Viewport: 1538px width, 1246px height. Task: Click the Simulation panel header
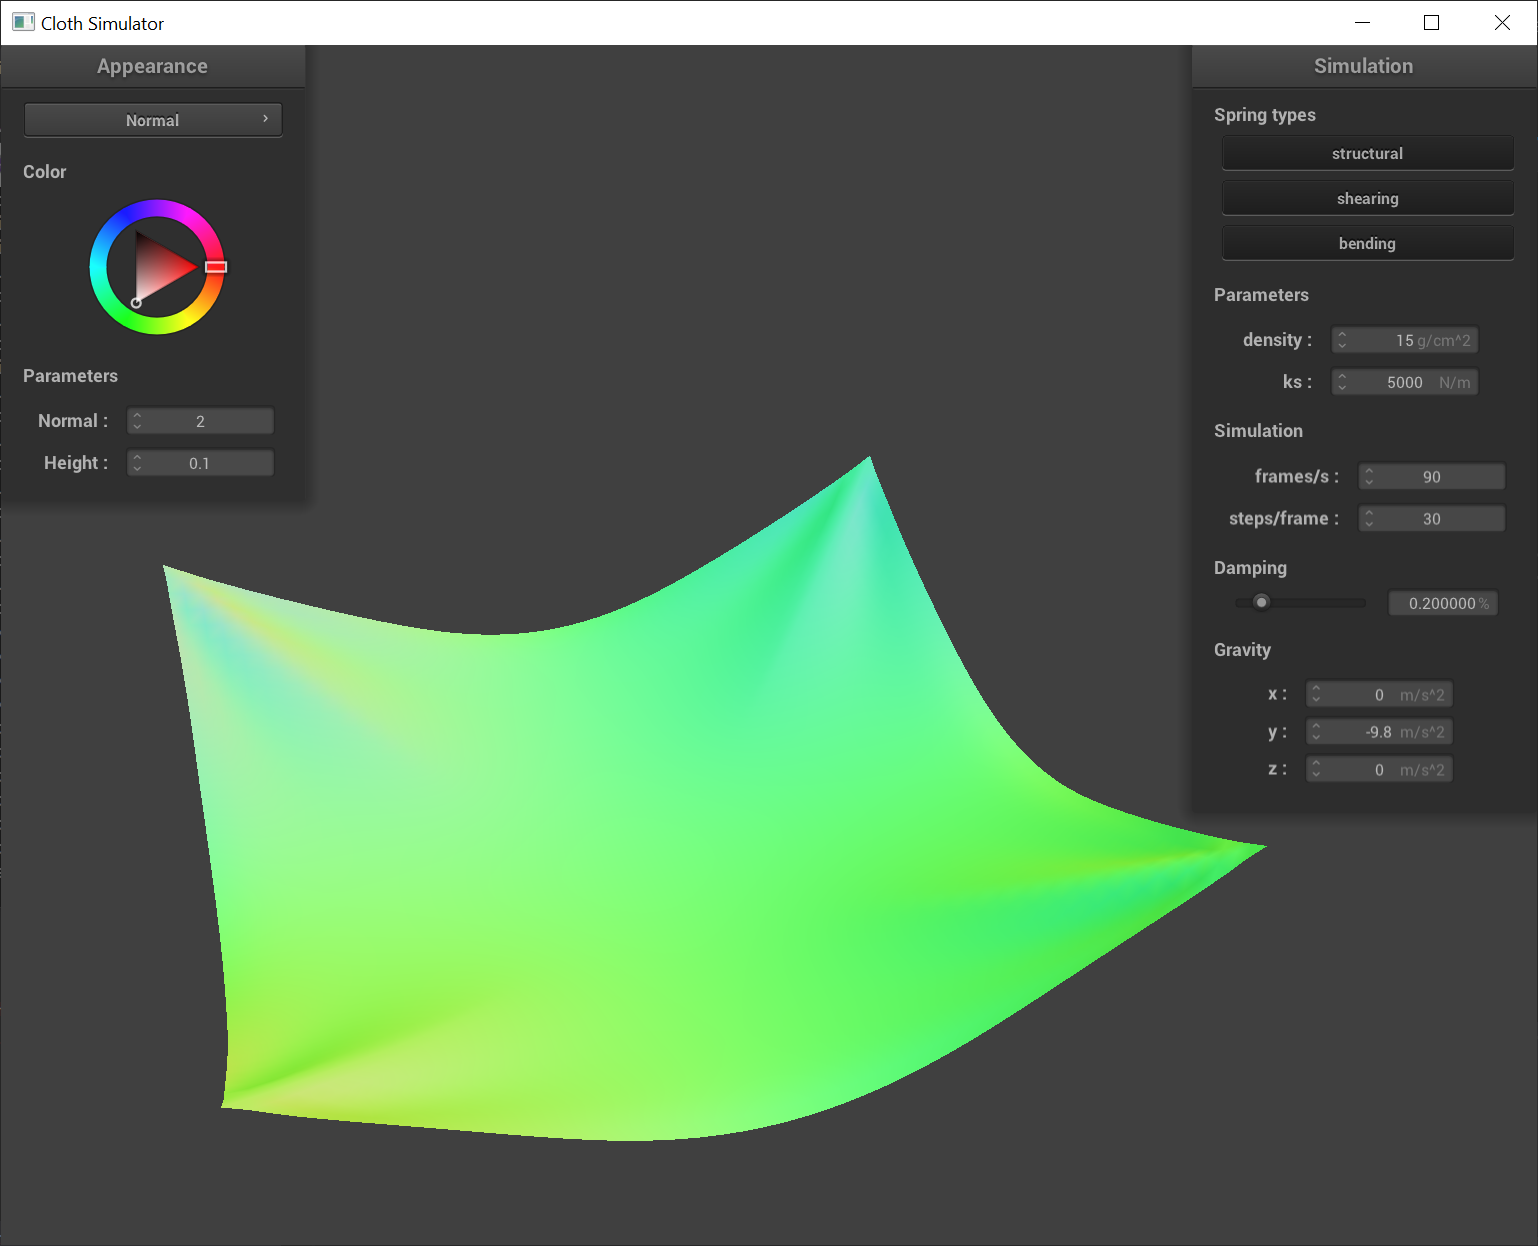[1364, 66]
